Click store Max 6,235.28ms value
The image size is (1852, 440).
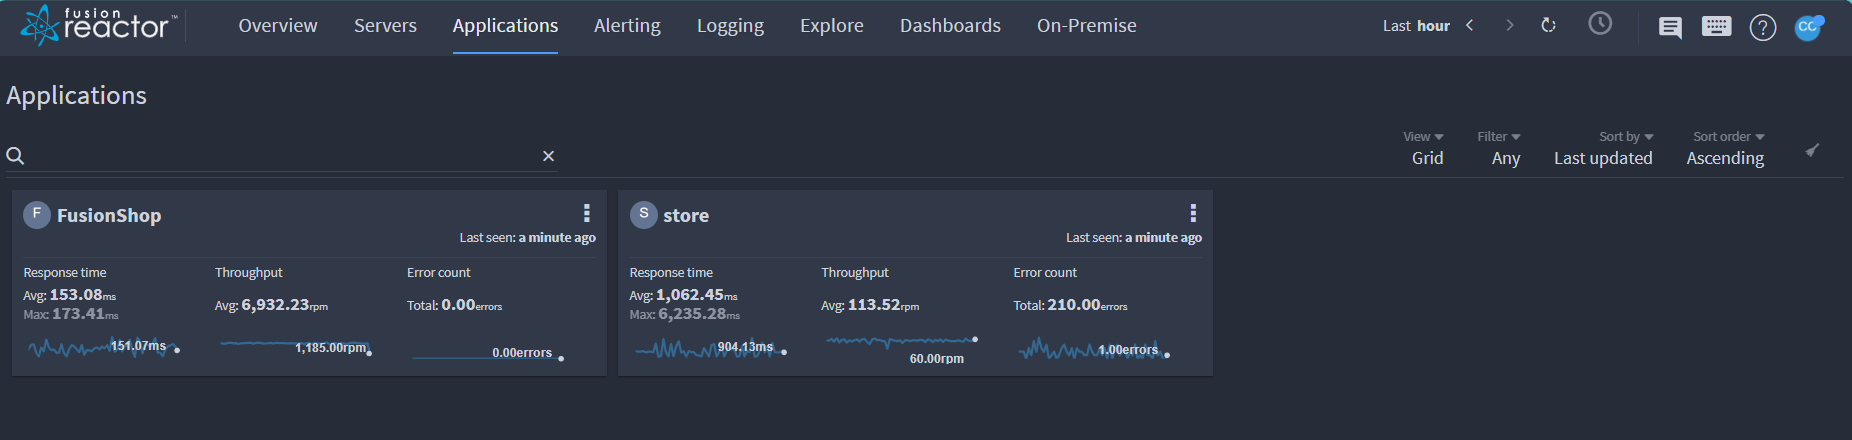tap(684, 314)
